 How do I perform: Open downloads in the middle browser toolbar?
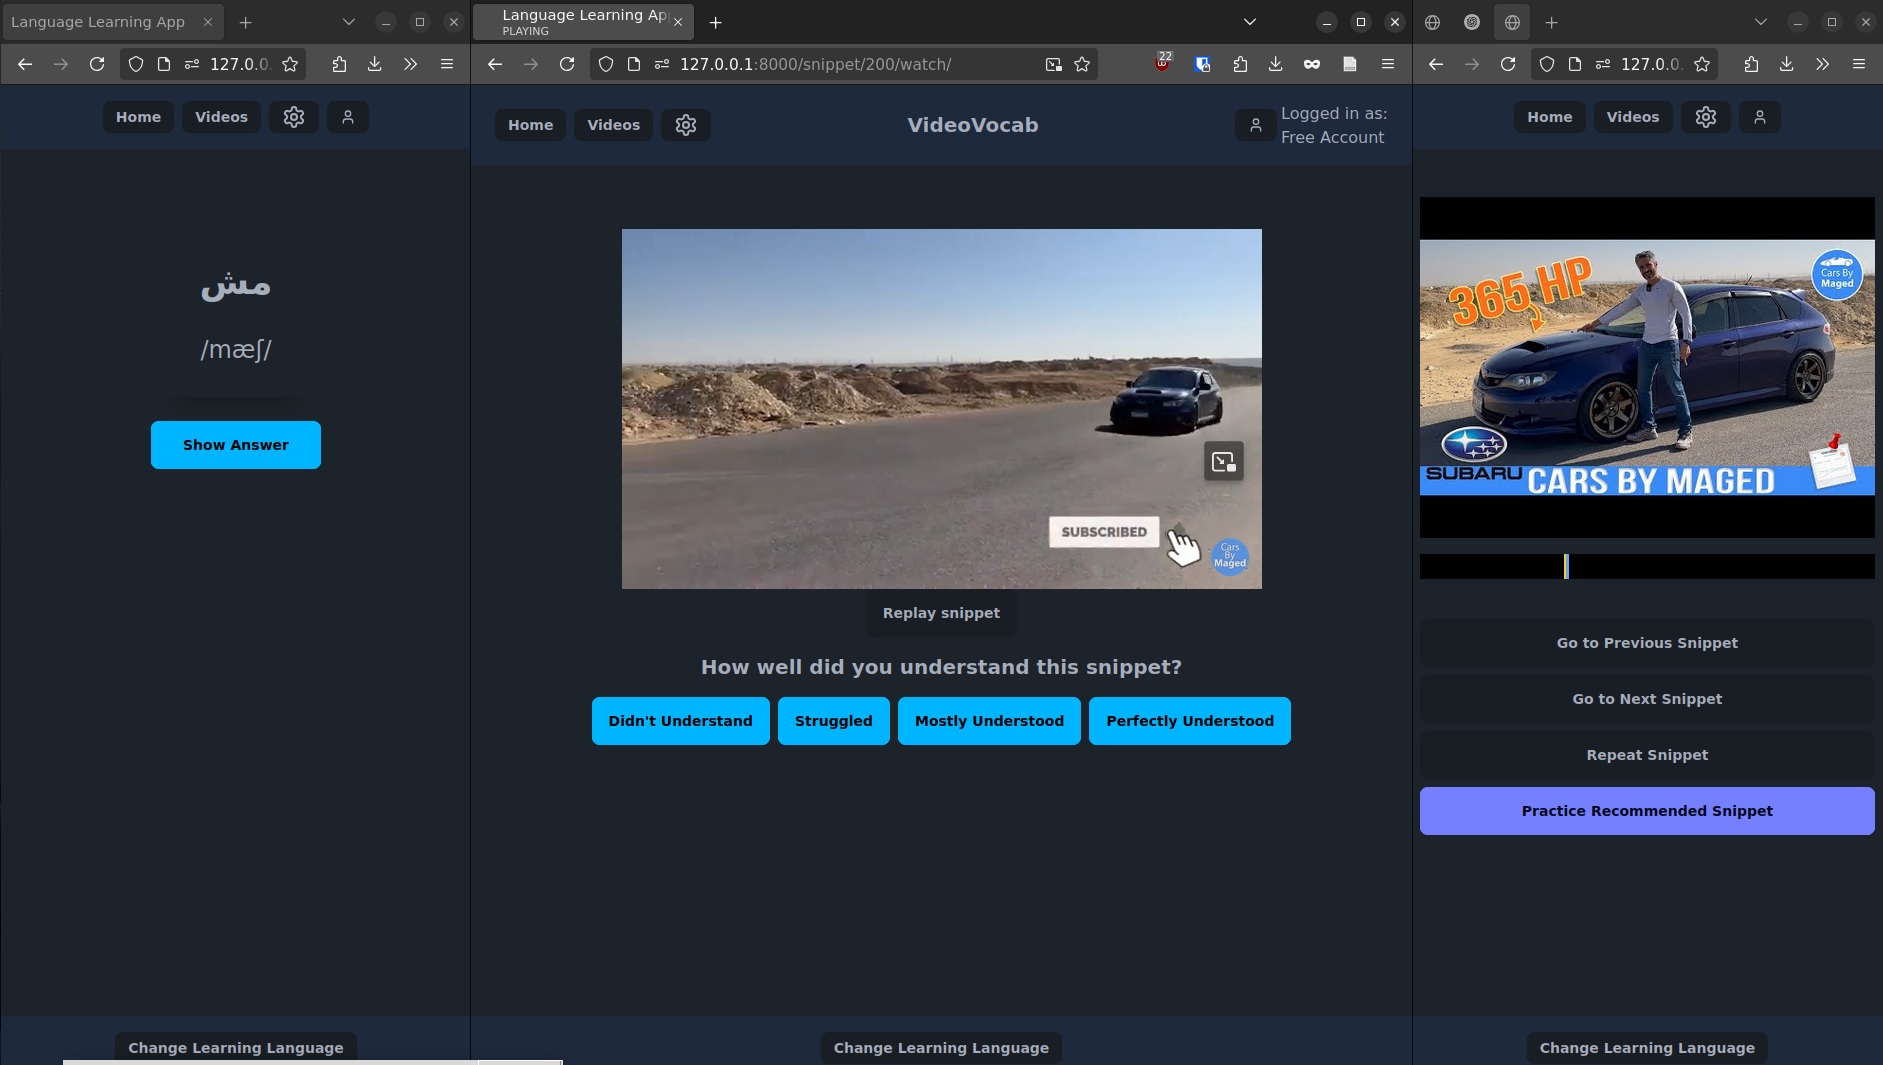(x=1275, y=64)
